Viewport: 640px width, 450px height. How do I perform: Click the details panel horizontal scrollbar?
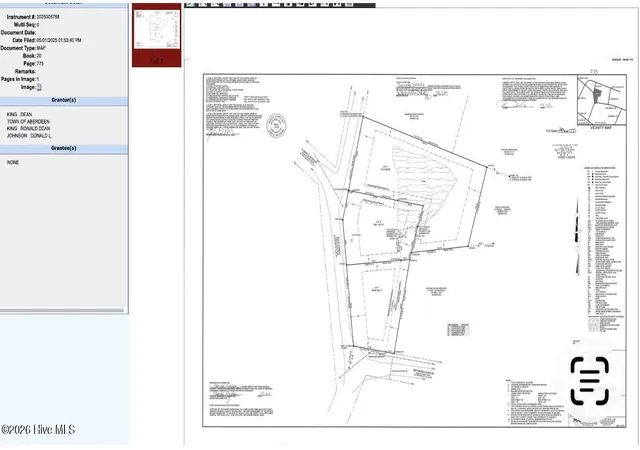coord(62,310)
